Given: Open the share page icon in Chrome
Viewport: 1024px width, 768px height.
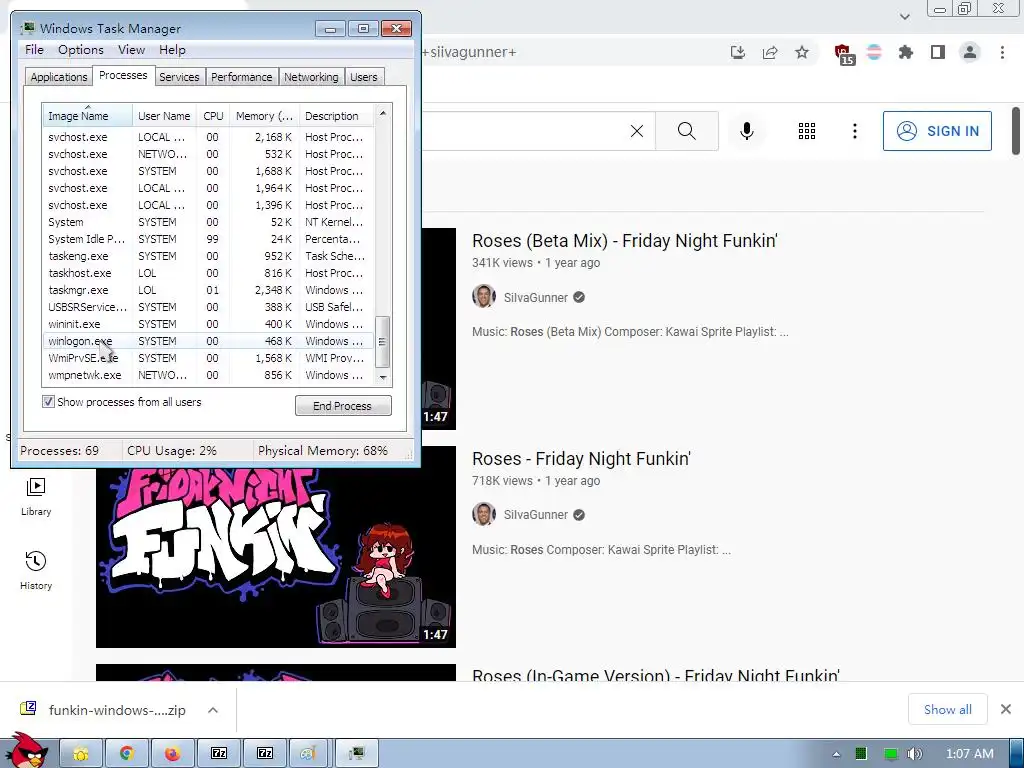Looking at the screenshot, I should [770, 52].
